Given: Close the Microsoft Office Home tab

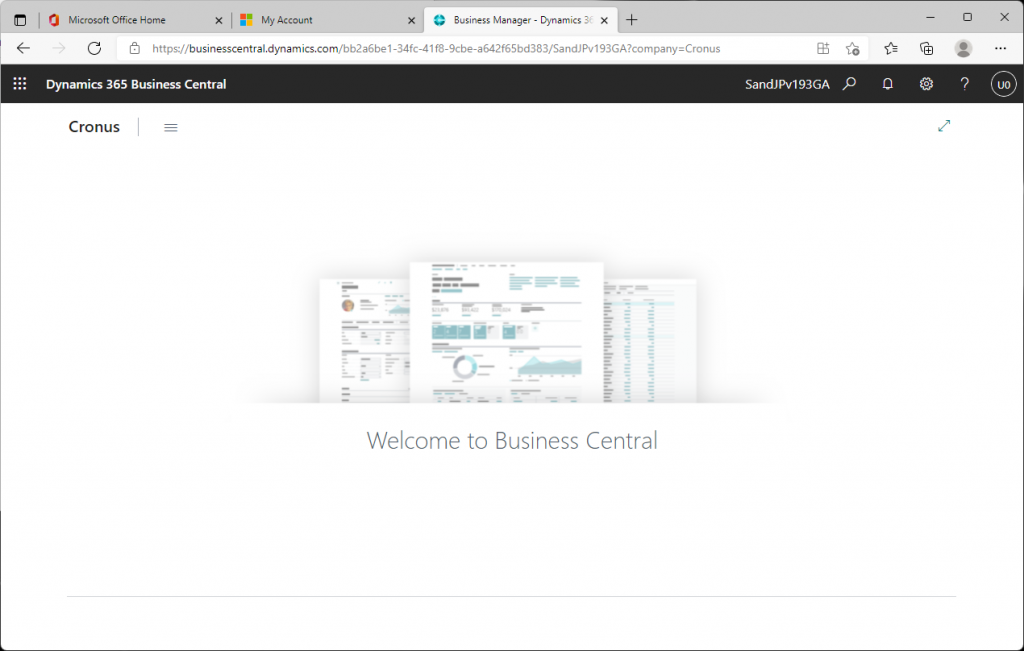Looking at the screenshot, I should [x=219, y=20].
